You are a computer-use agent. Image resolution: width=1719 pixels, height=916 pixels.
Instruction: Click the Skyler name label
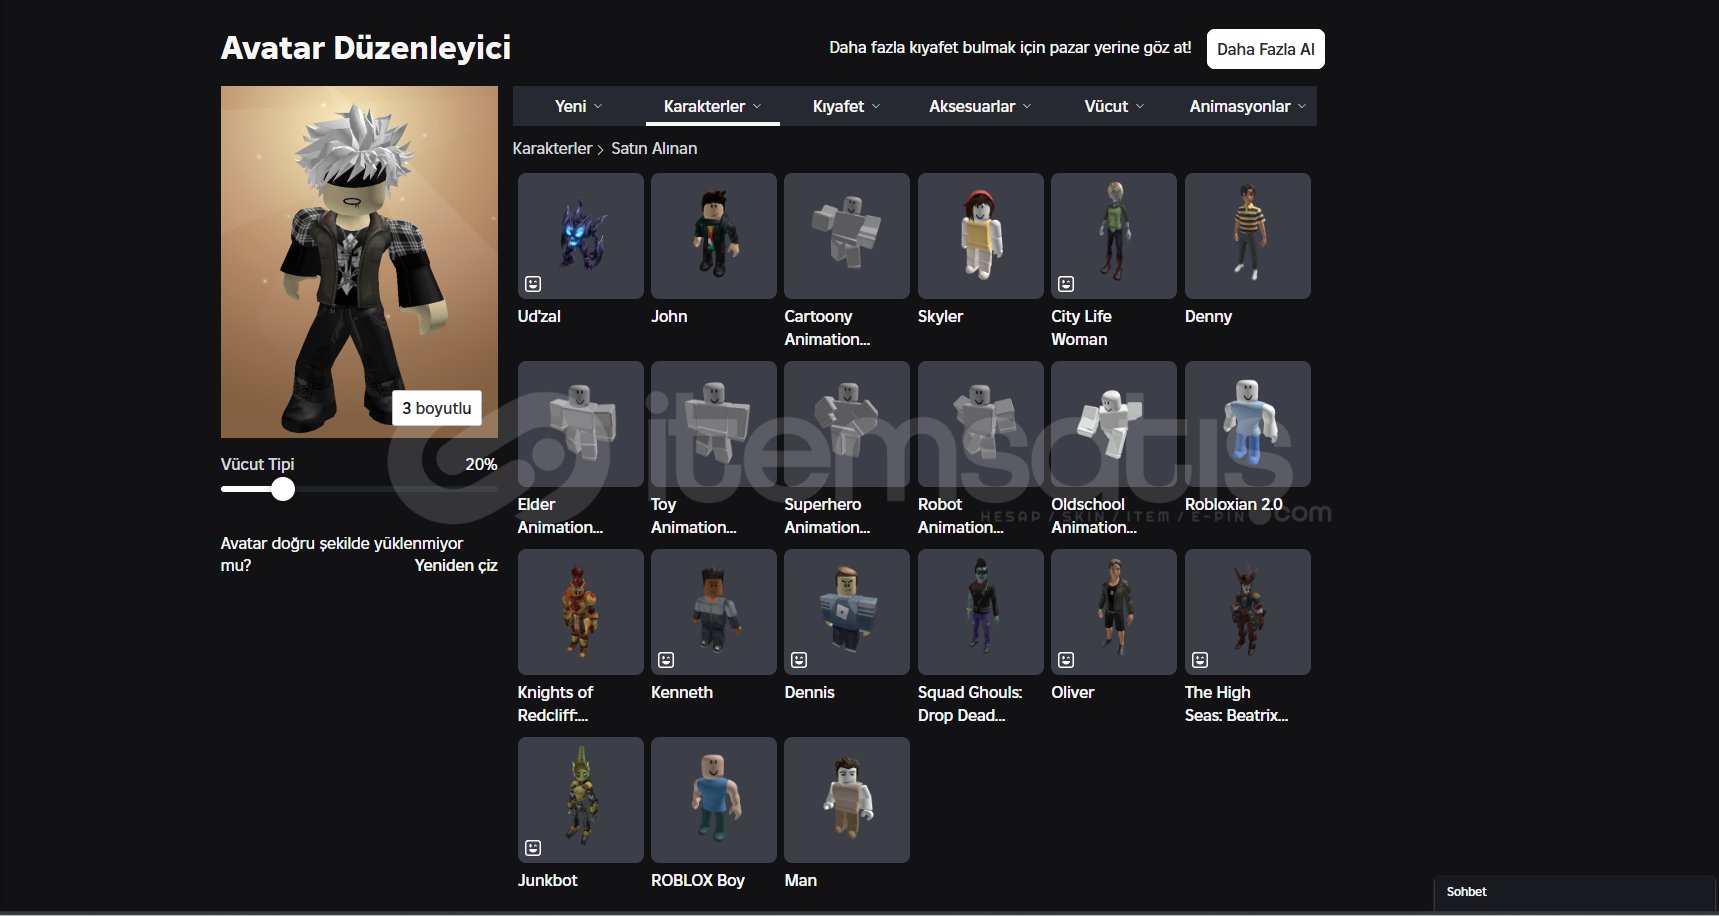pyautogui.click(x=940, y=316)
